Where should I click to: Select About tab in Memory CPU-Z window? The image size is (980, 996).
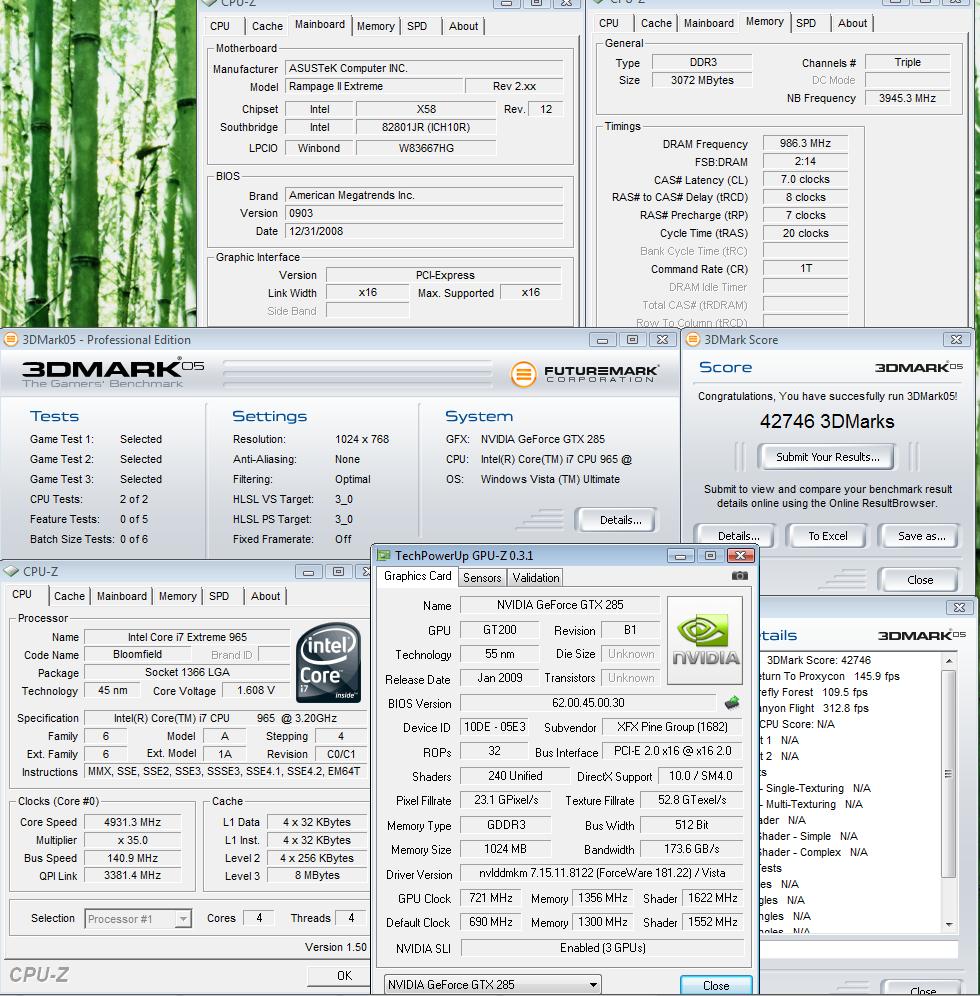(852, 23)
